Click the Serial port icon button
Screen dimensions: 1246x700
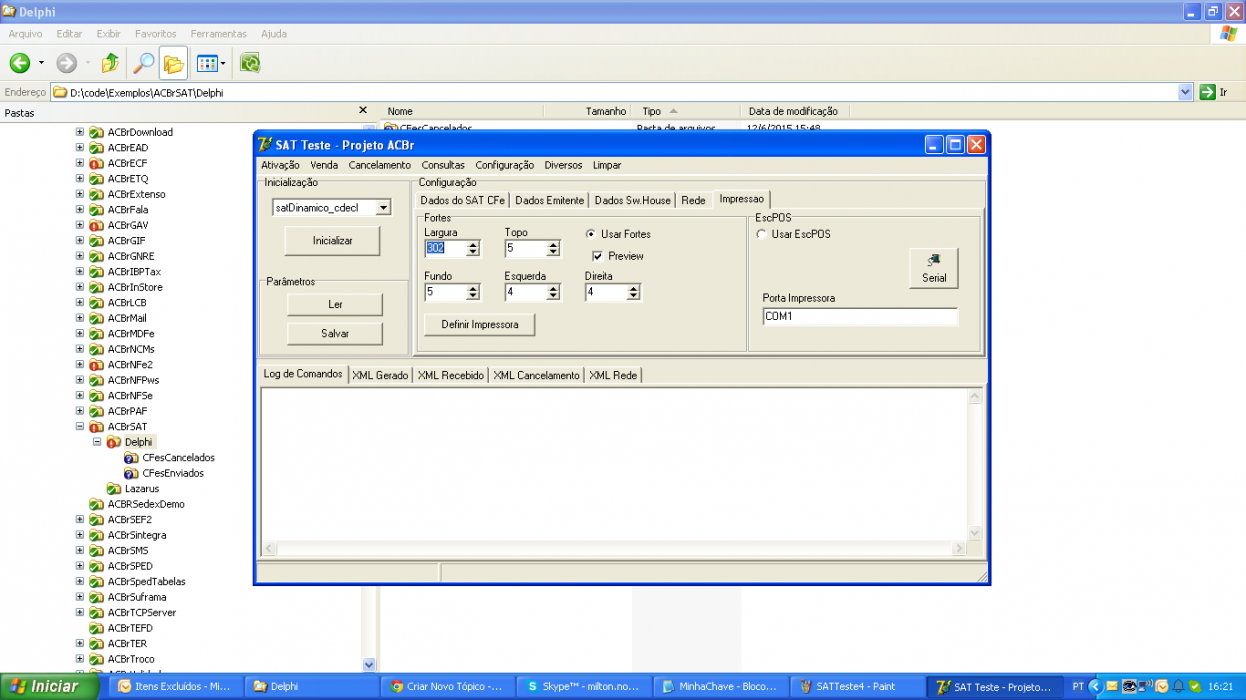click(934, 268)
